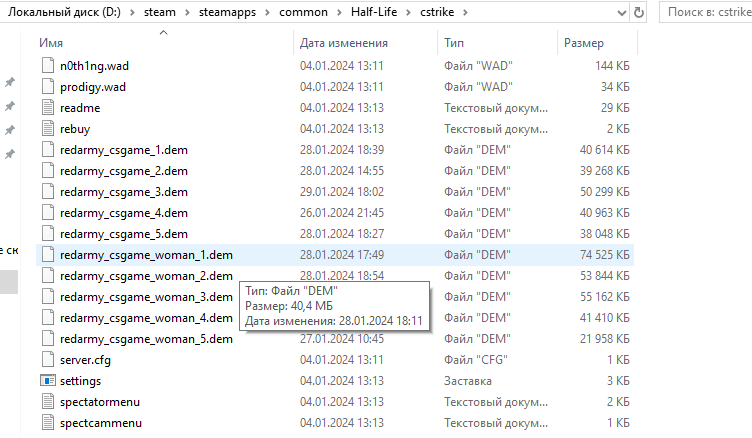The image size is (752, 438).
Task: Navigate to Half-Life breadcrumb
Action: (x=374, y=12)
